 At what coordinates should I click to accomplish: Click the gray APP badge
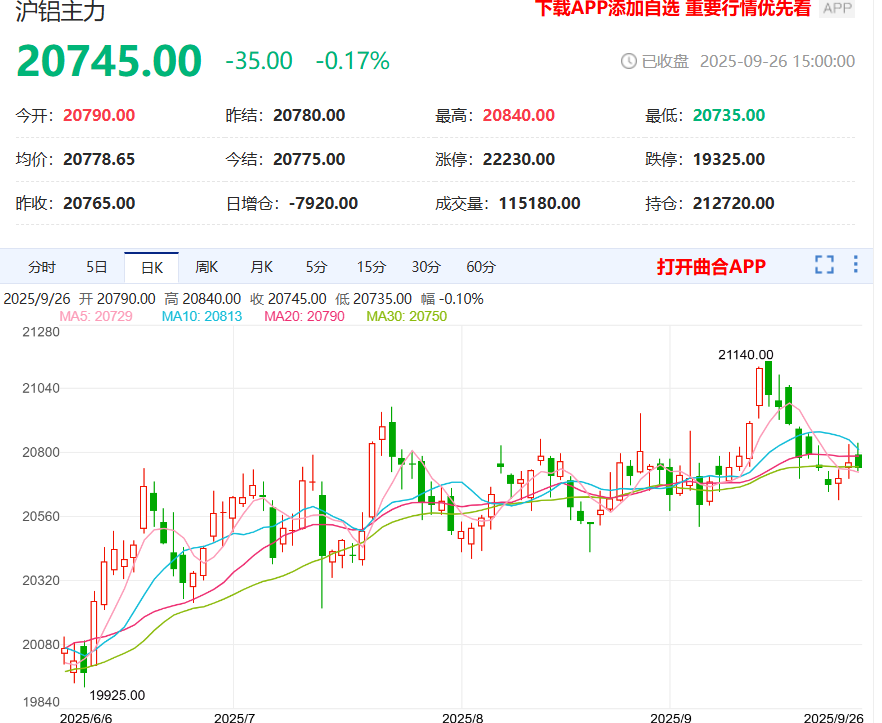click(x=837, y=9)
